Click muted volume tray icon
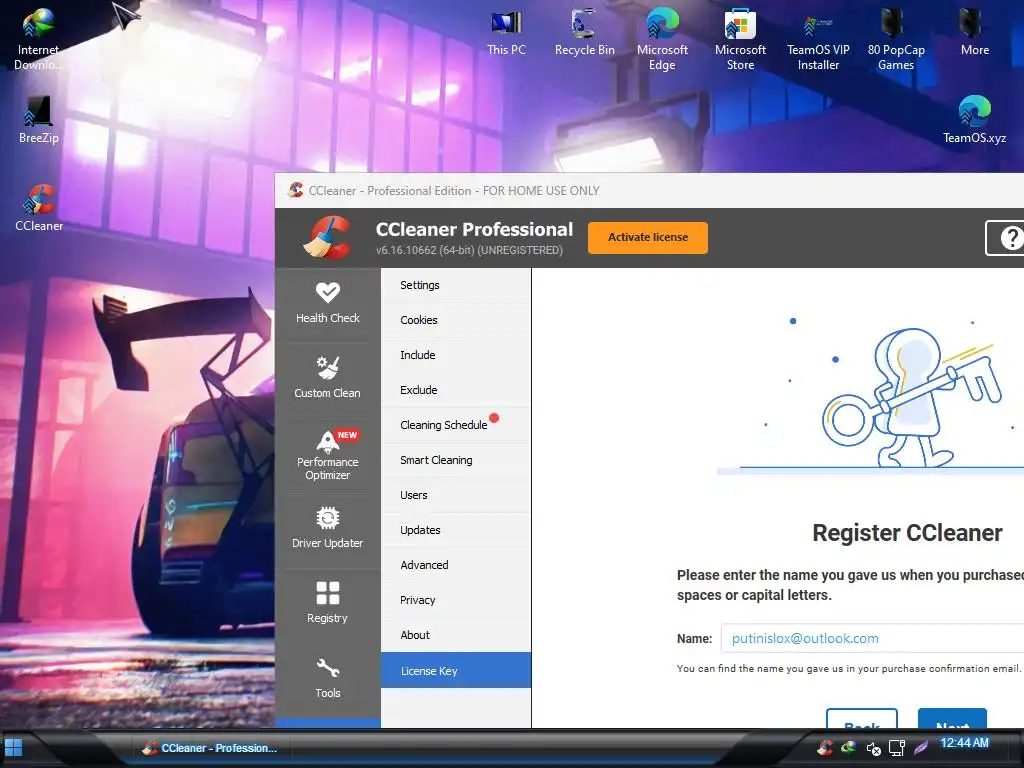Viewport: 1024px width, 768px height. click(x=873, y=748)
